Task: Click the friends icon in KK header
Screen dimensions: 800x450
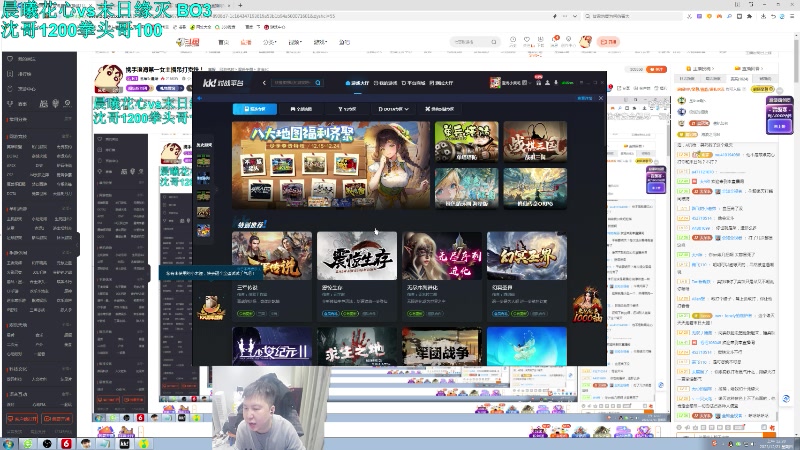Action: point(547,83)
